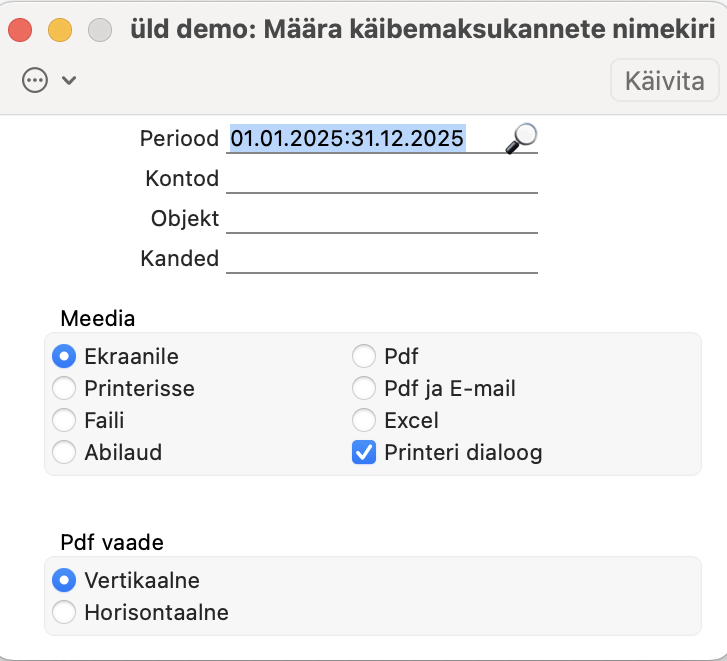
Task: Click the Objekt input field
Action: (382, 218)
